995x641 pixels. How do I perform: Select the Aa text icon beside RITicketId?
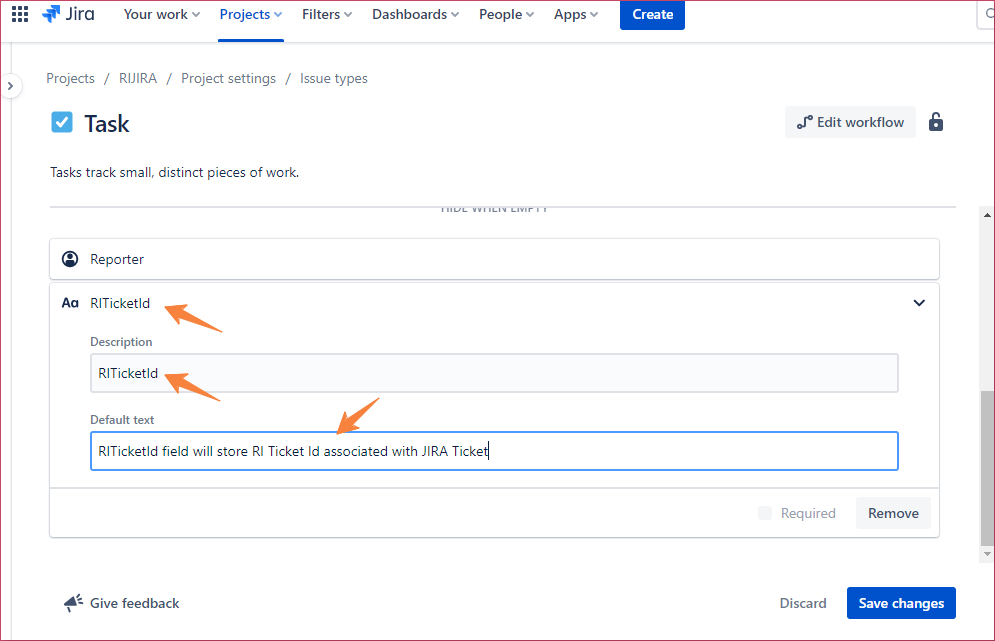pyautogui.click(x=69, y=302)
